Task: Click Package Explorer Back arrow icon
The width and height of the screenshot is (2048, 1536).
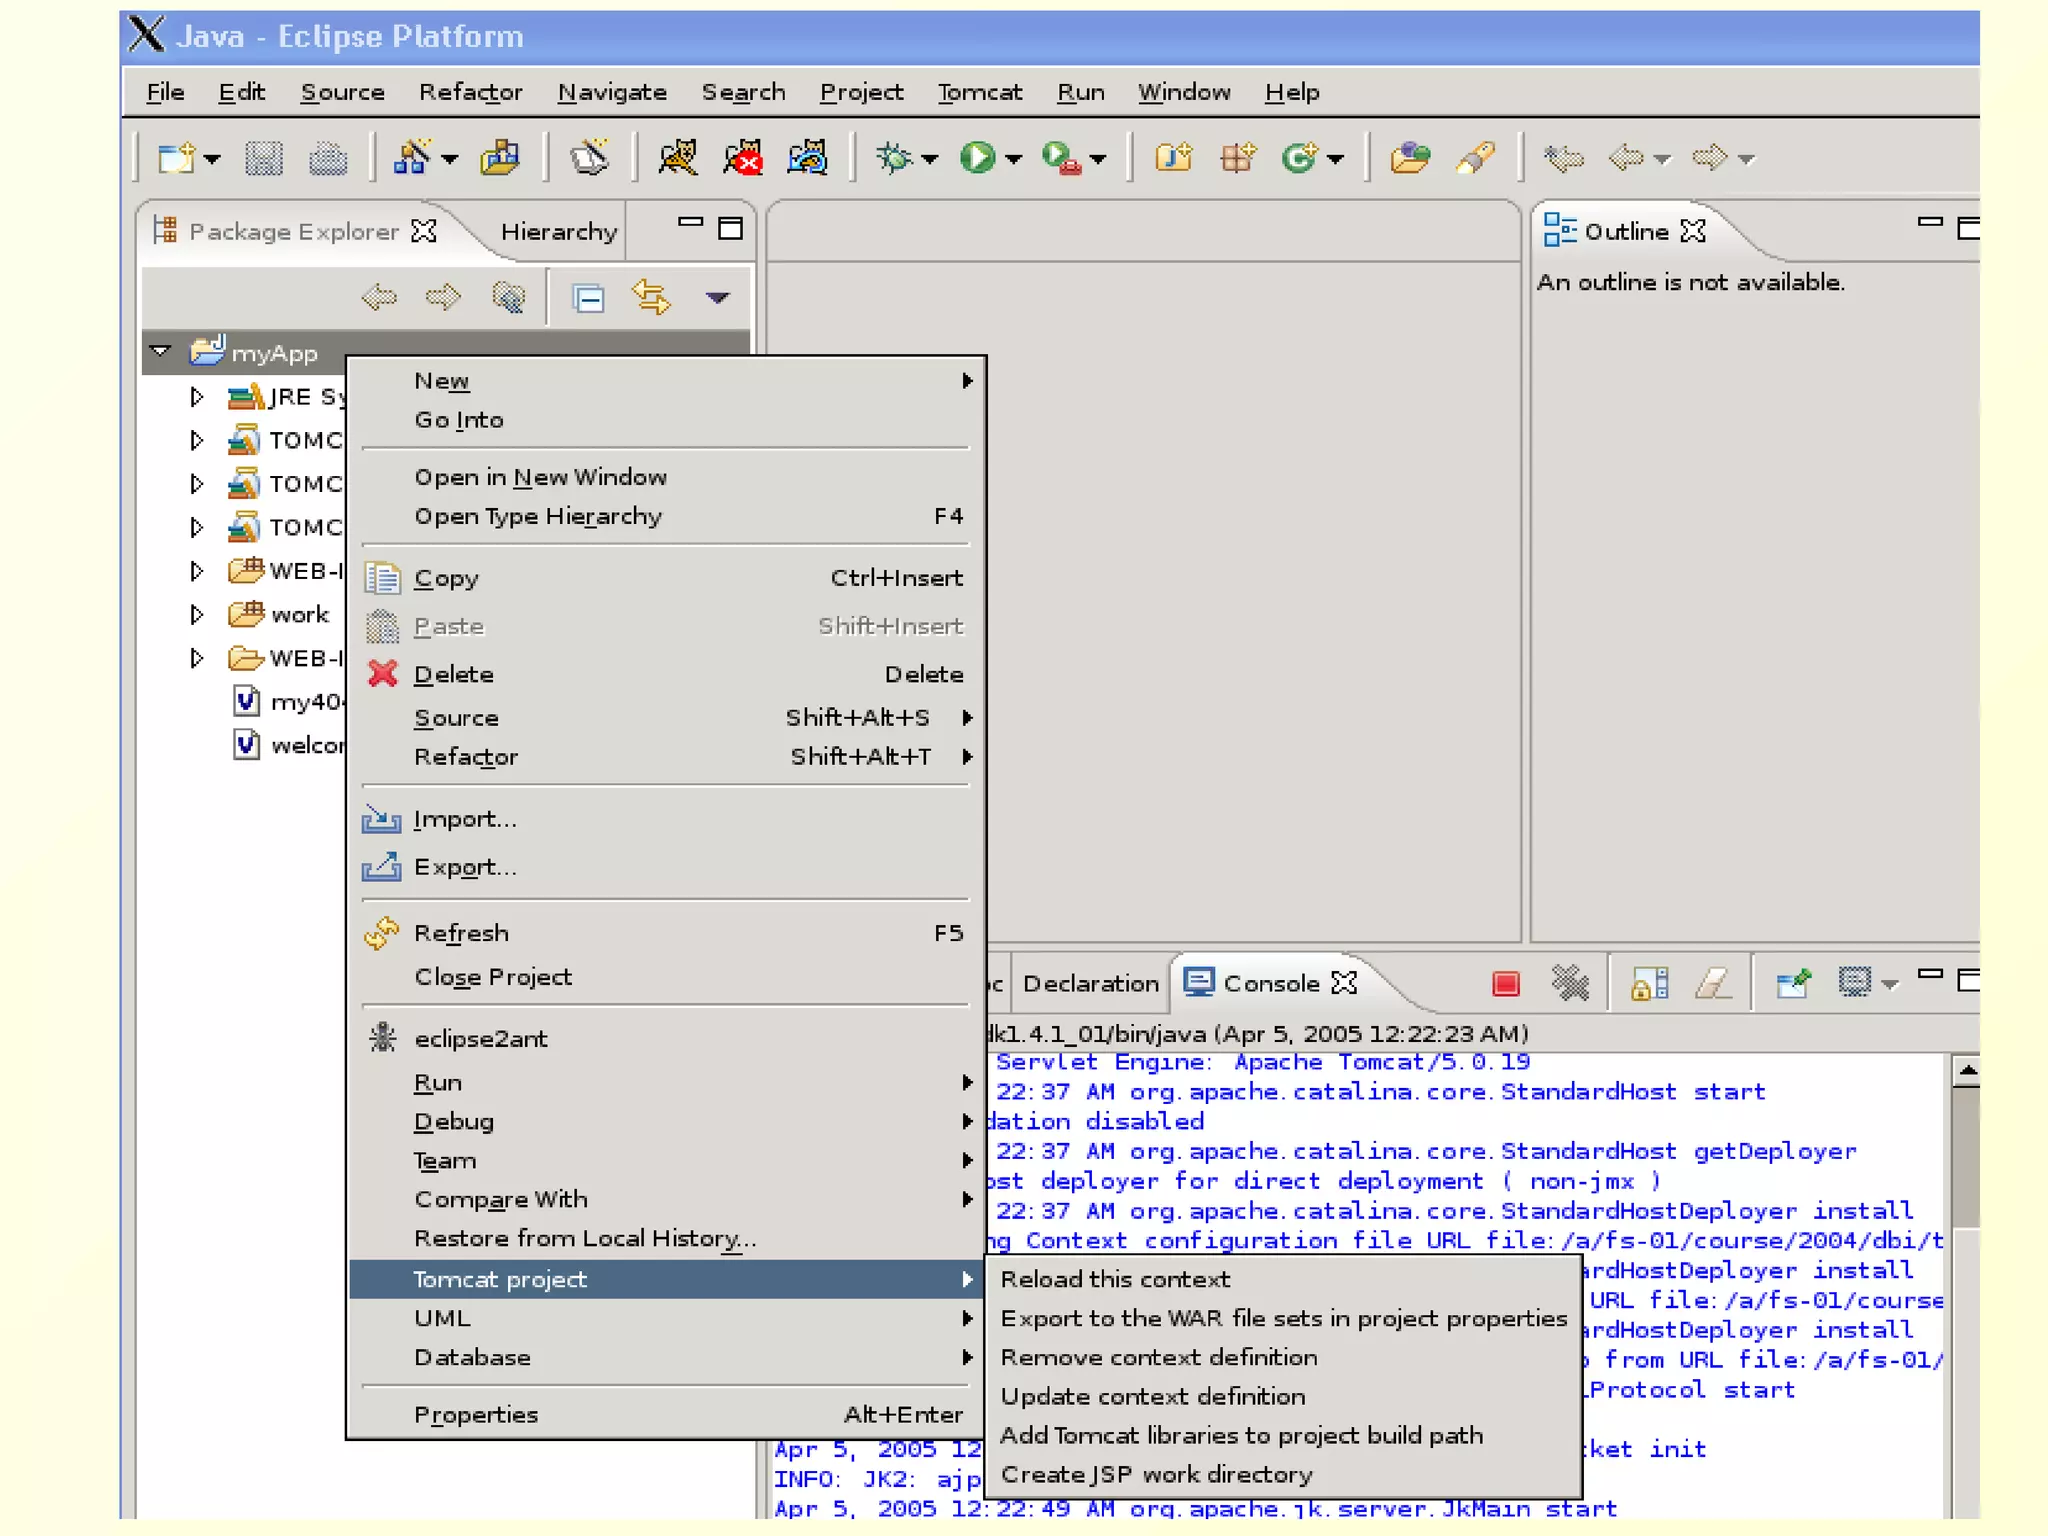Action: [379, 297]
